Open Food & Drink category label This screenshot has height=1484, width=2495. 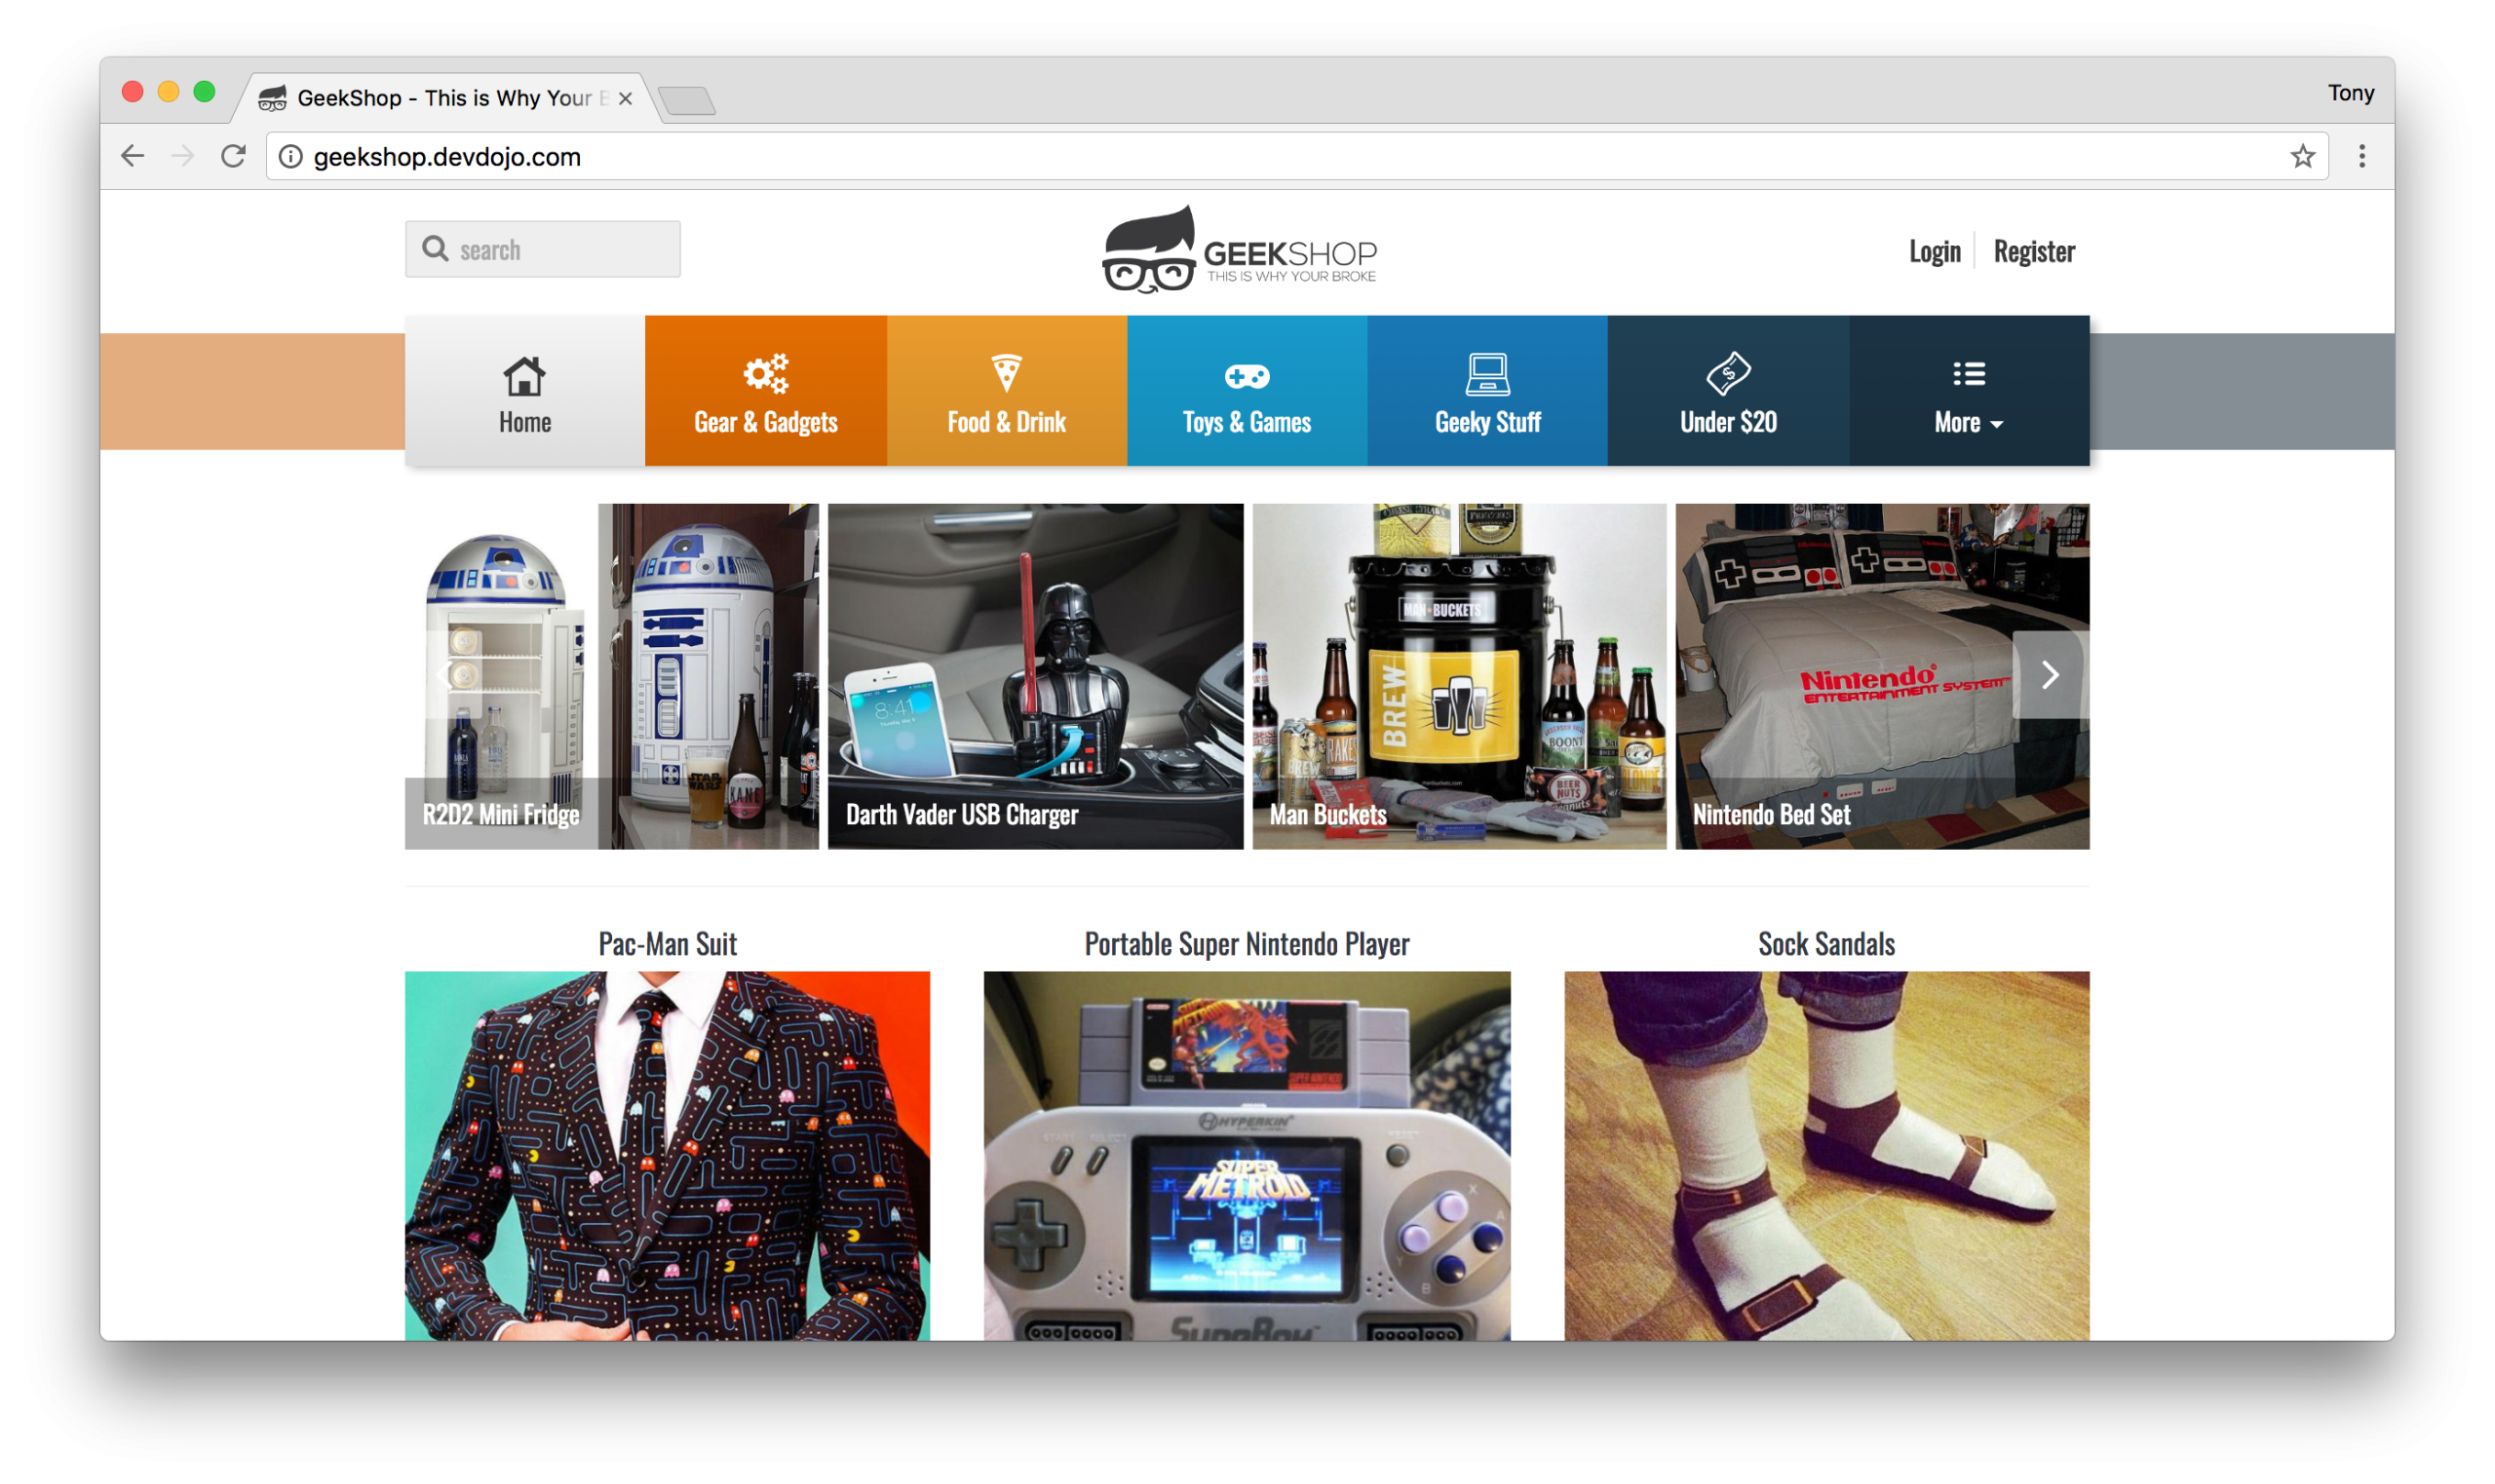1006,422
